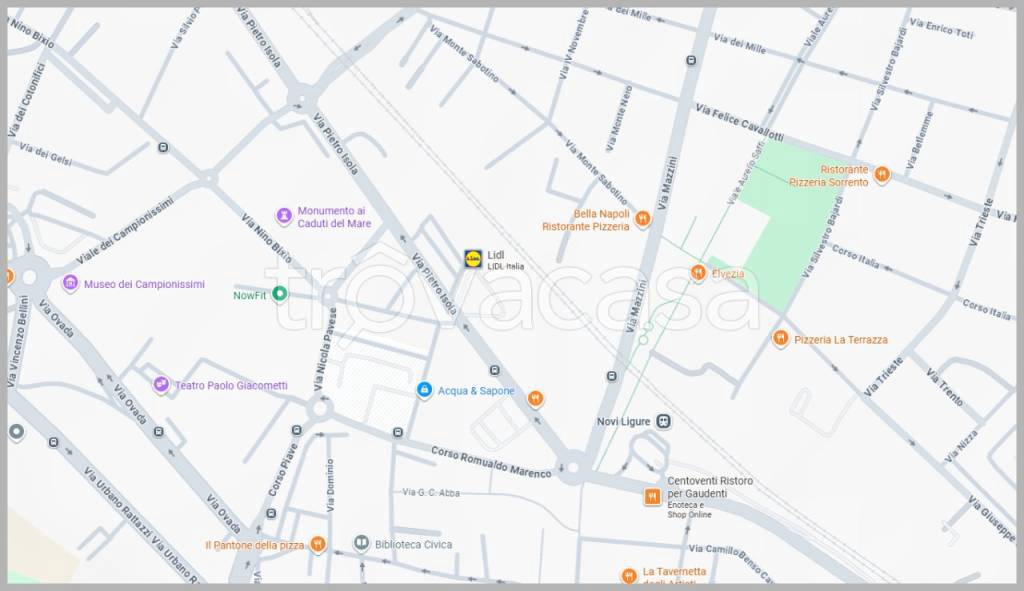Click the blue Acqua & Sapone shop icon

pos(424,390)
